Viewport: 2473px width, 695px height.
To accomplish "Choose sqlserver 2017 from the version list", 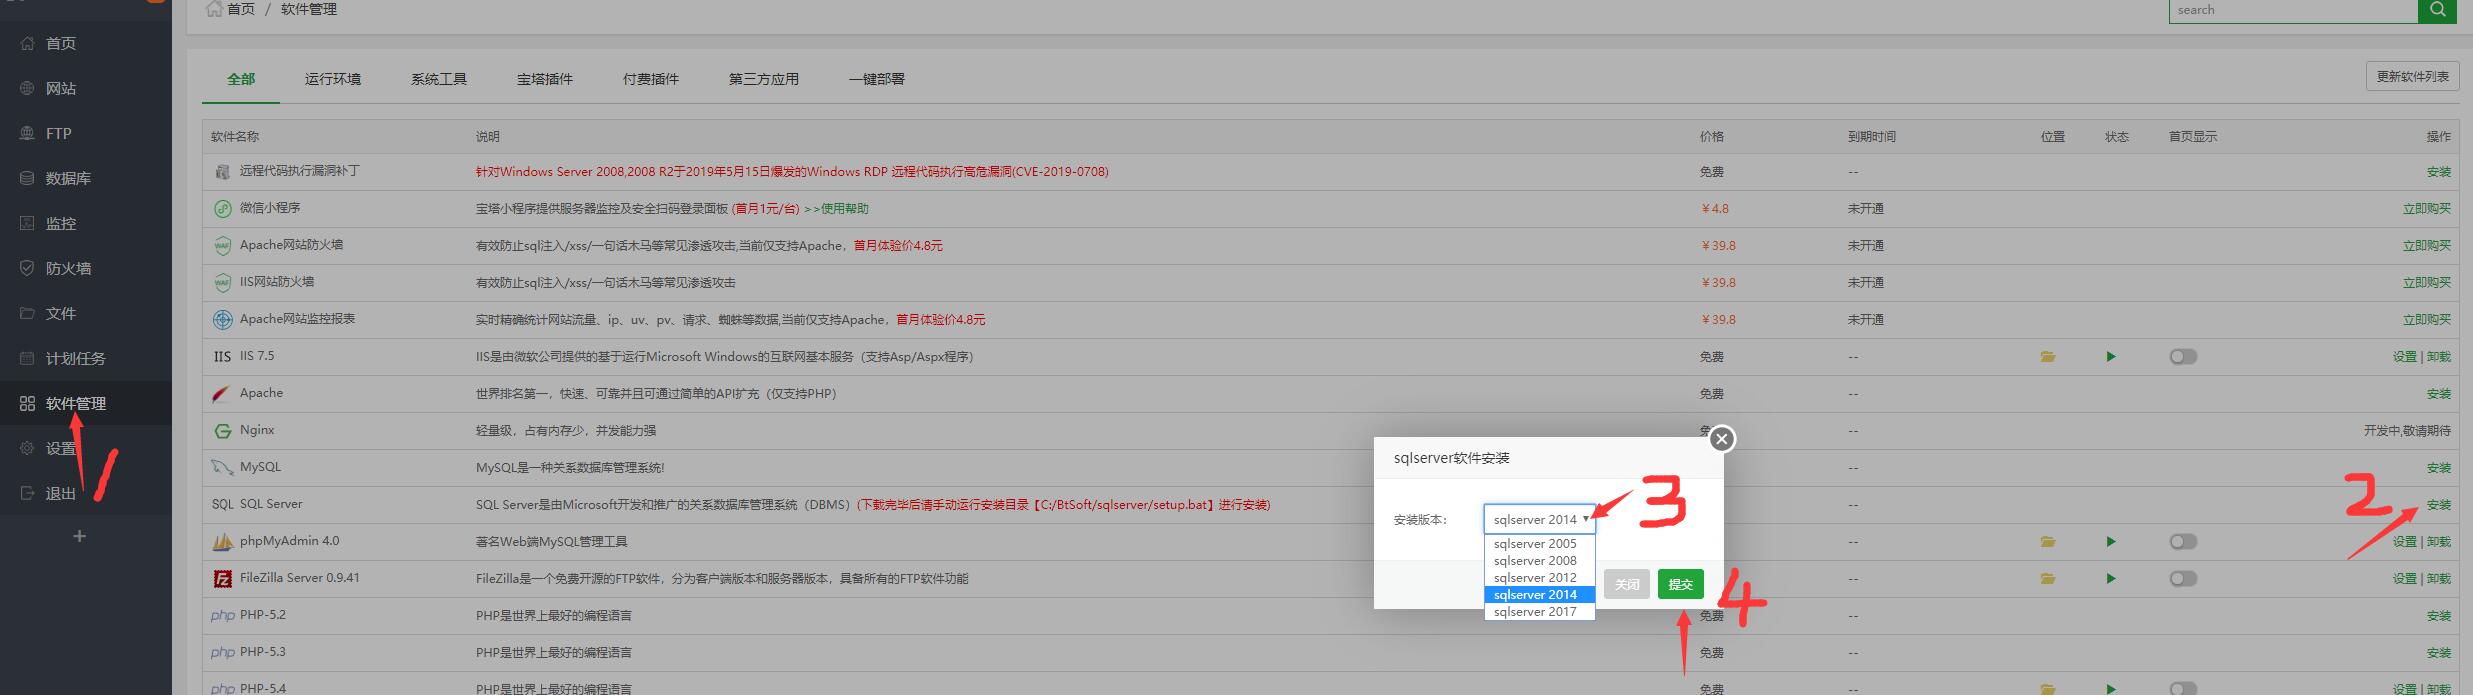I will (1539, 612).
